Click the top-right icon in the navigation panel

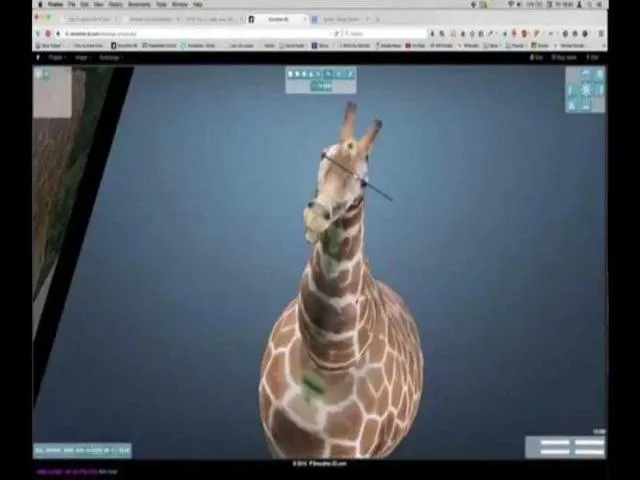click(x=599, y=75)
